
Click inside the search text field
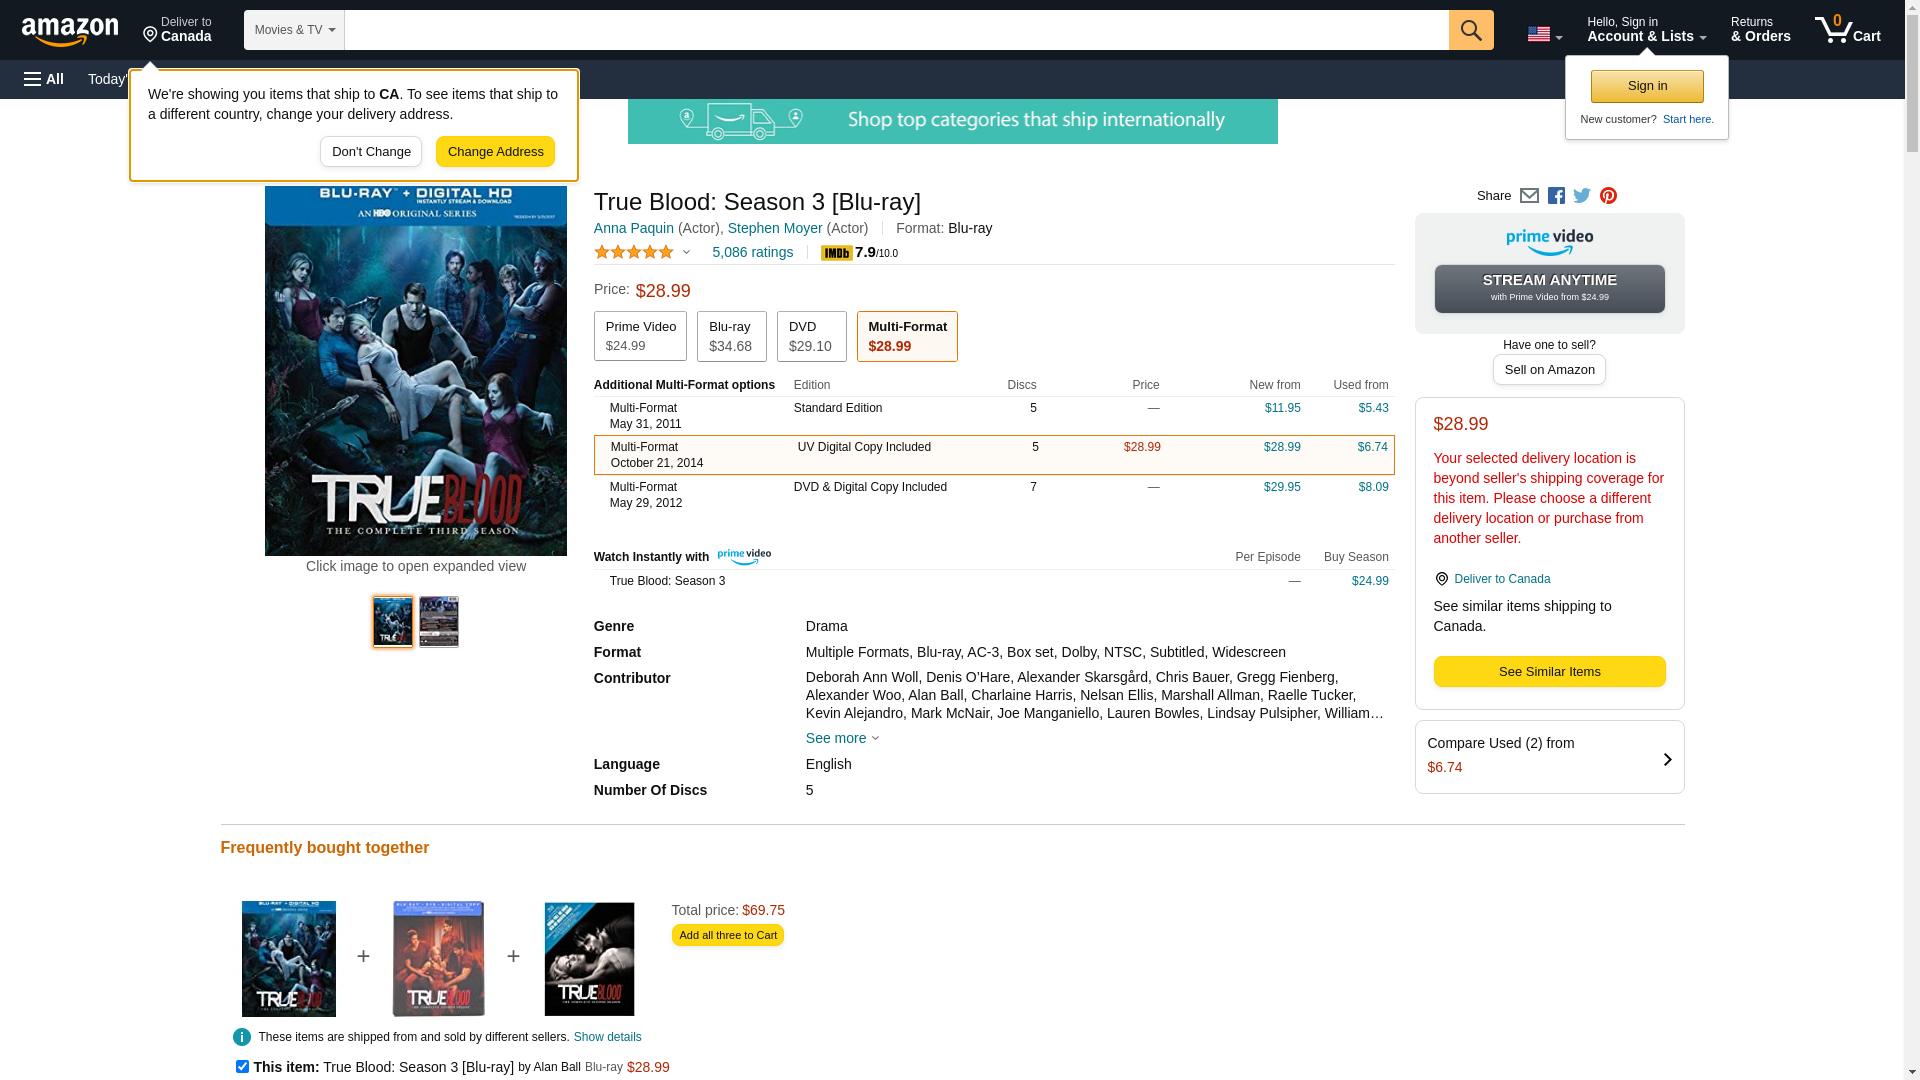point(895,30)
